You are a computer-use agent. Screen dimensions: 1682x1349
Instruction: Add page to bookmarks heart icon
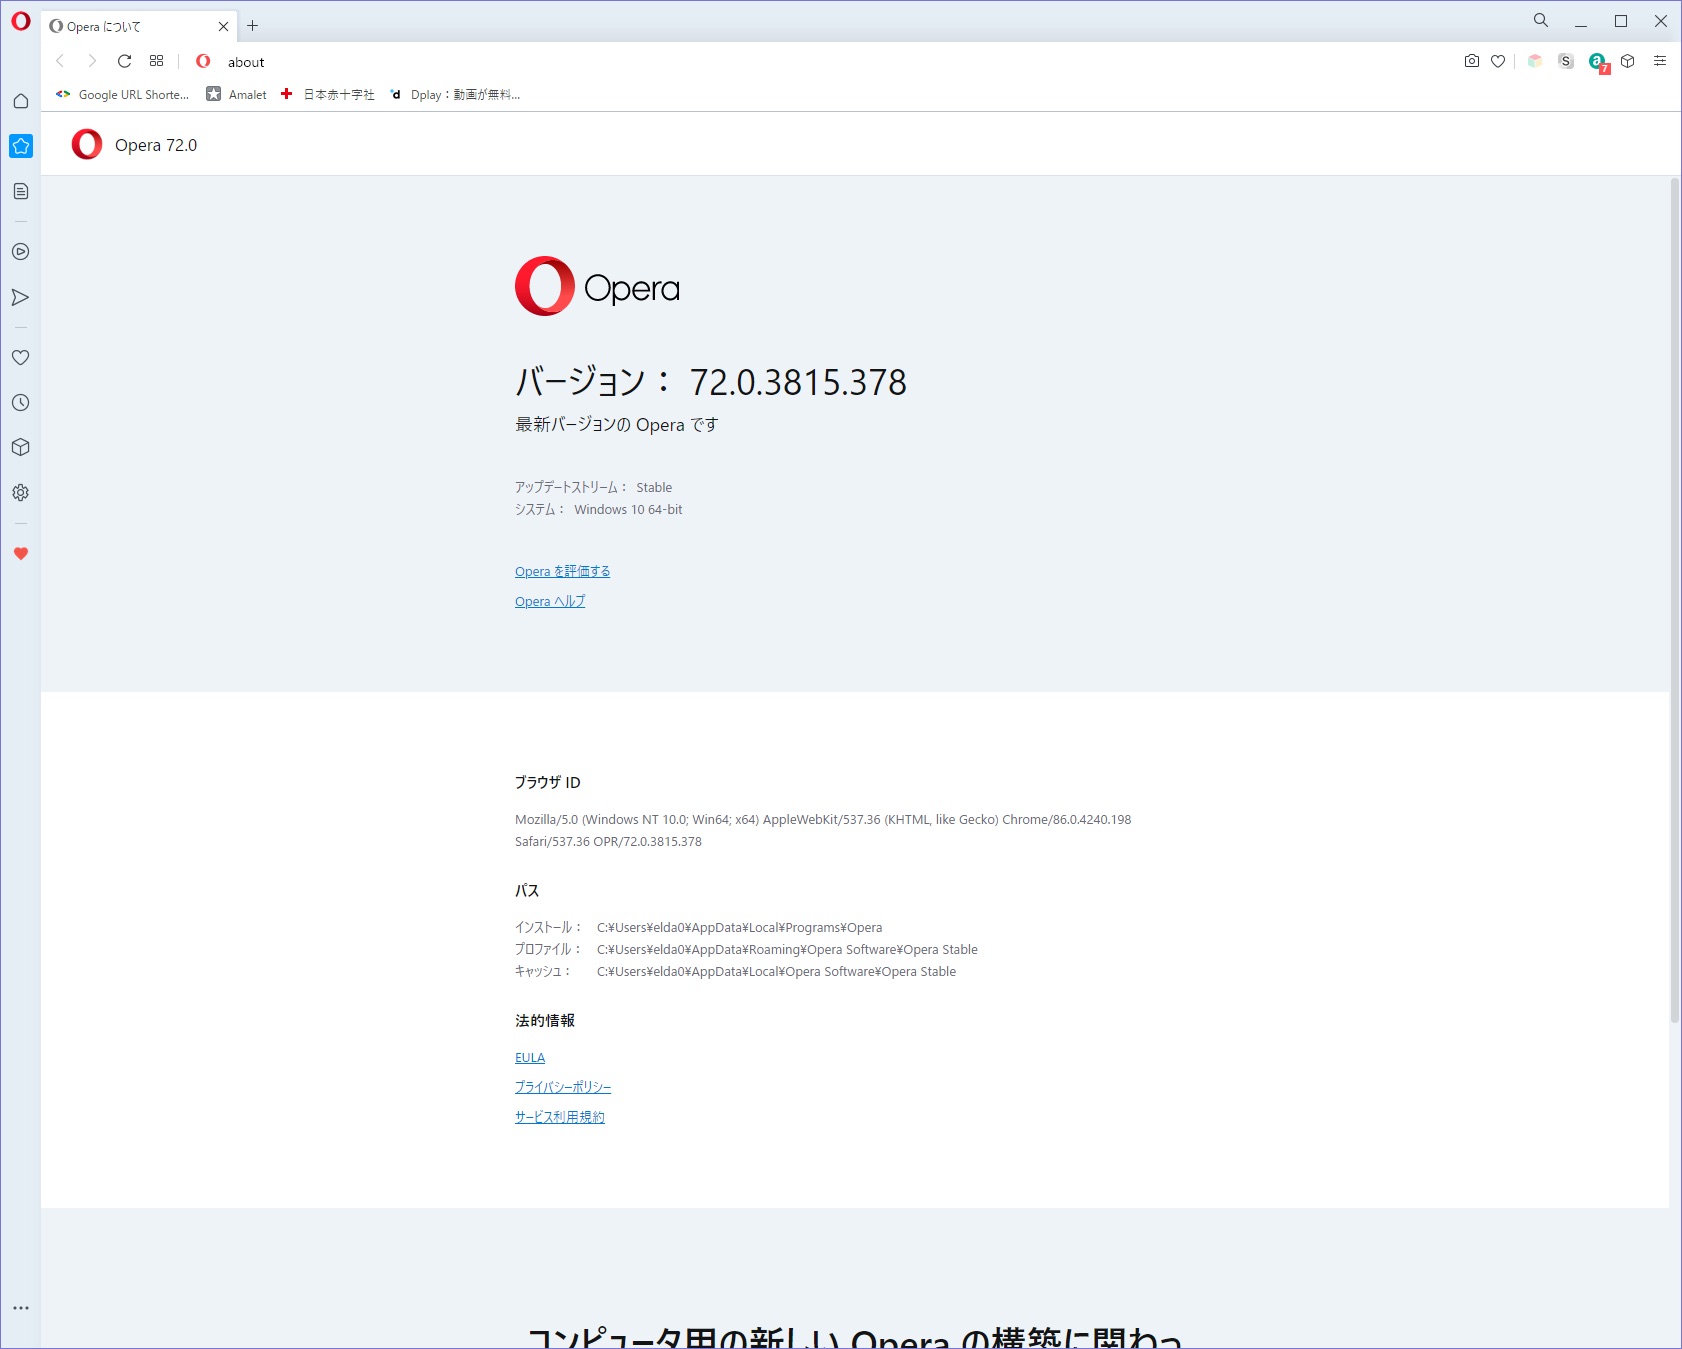pos(1498,61)
